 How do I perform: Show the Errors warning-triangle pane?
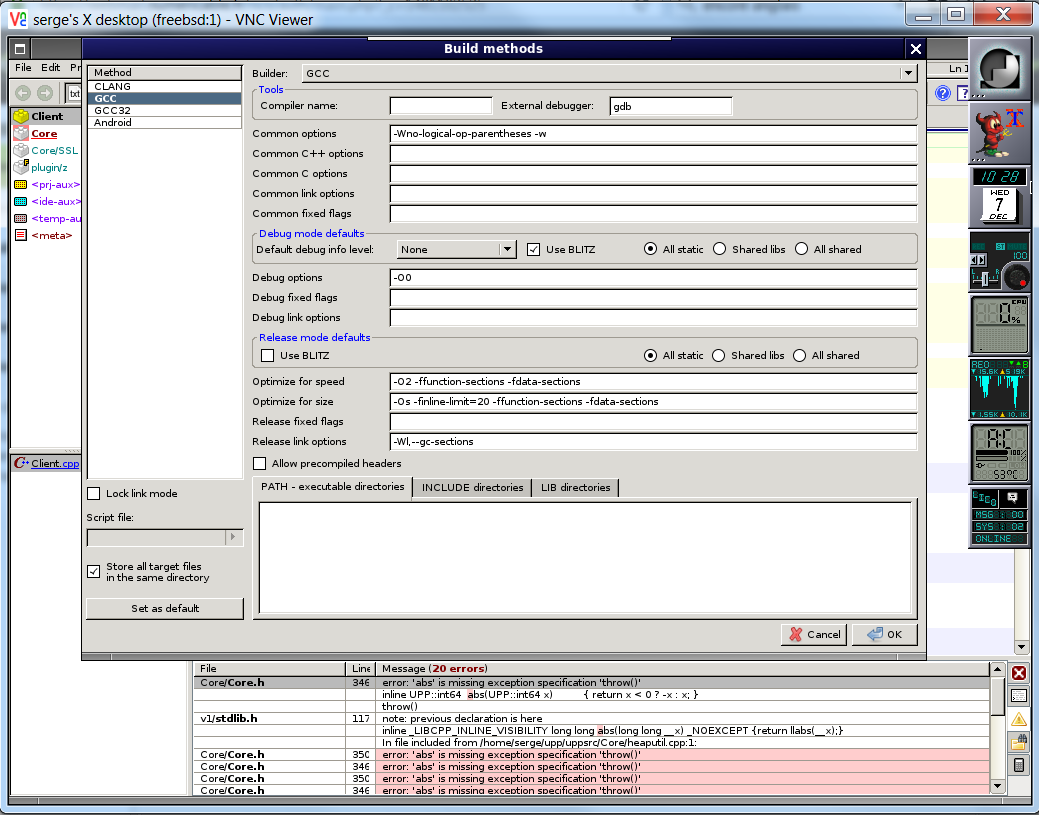pos(1019,719)
